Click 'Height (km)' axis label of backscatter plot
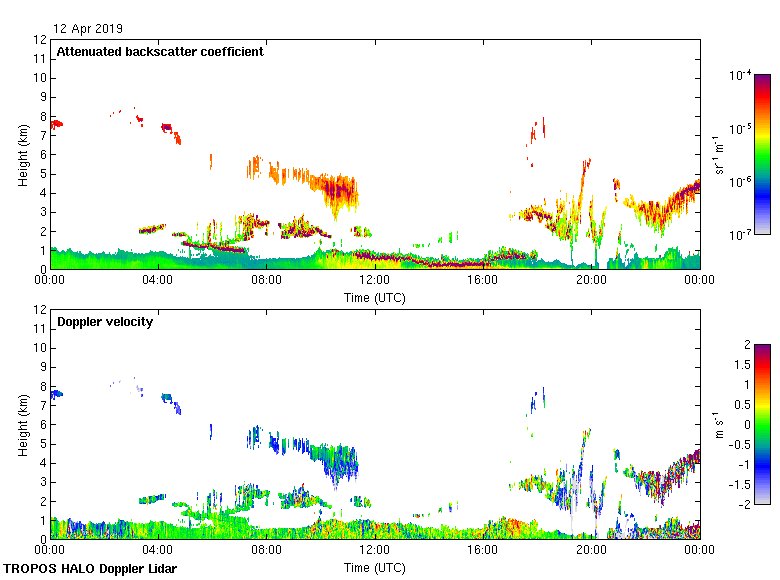This screenshot has width=780, height=580. tap(22, 155)
